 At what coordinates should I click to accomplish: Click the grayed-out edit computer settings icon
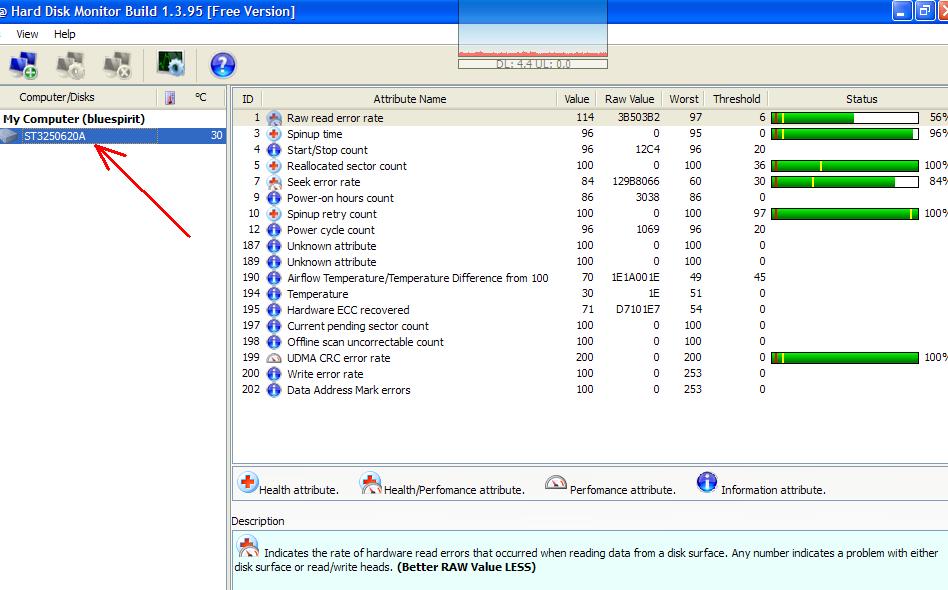(x=71, y=66)
